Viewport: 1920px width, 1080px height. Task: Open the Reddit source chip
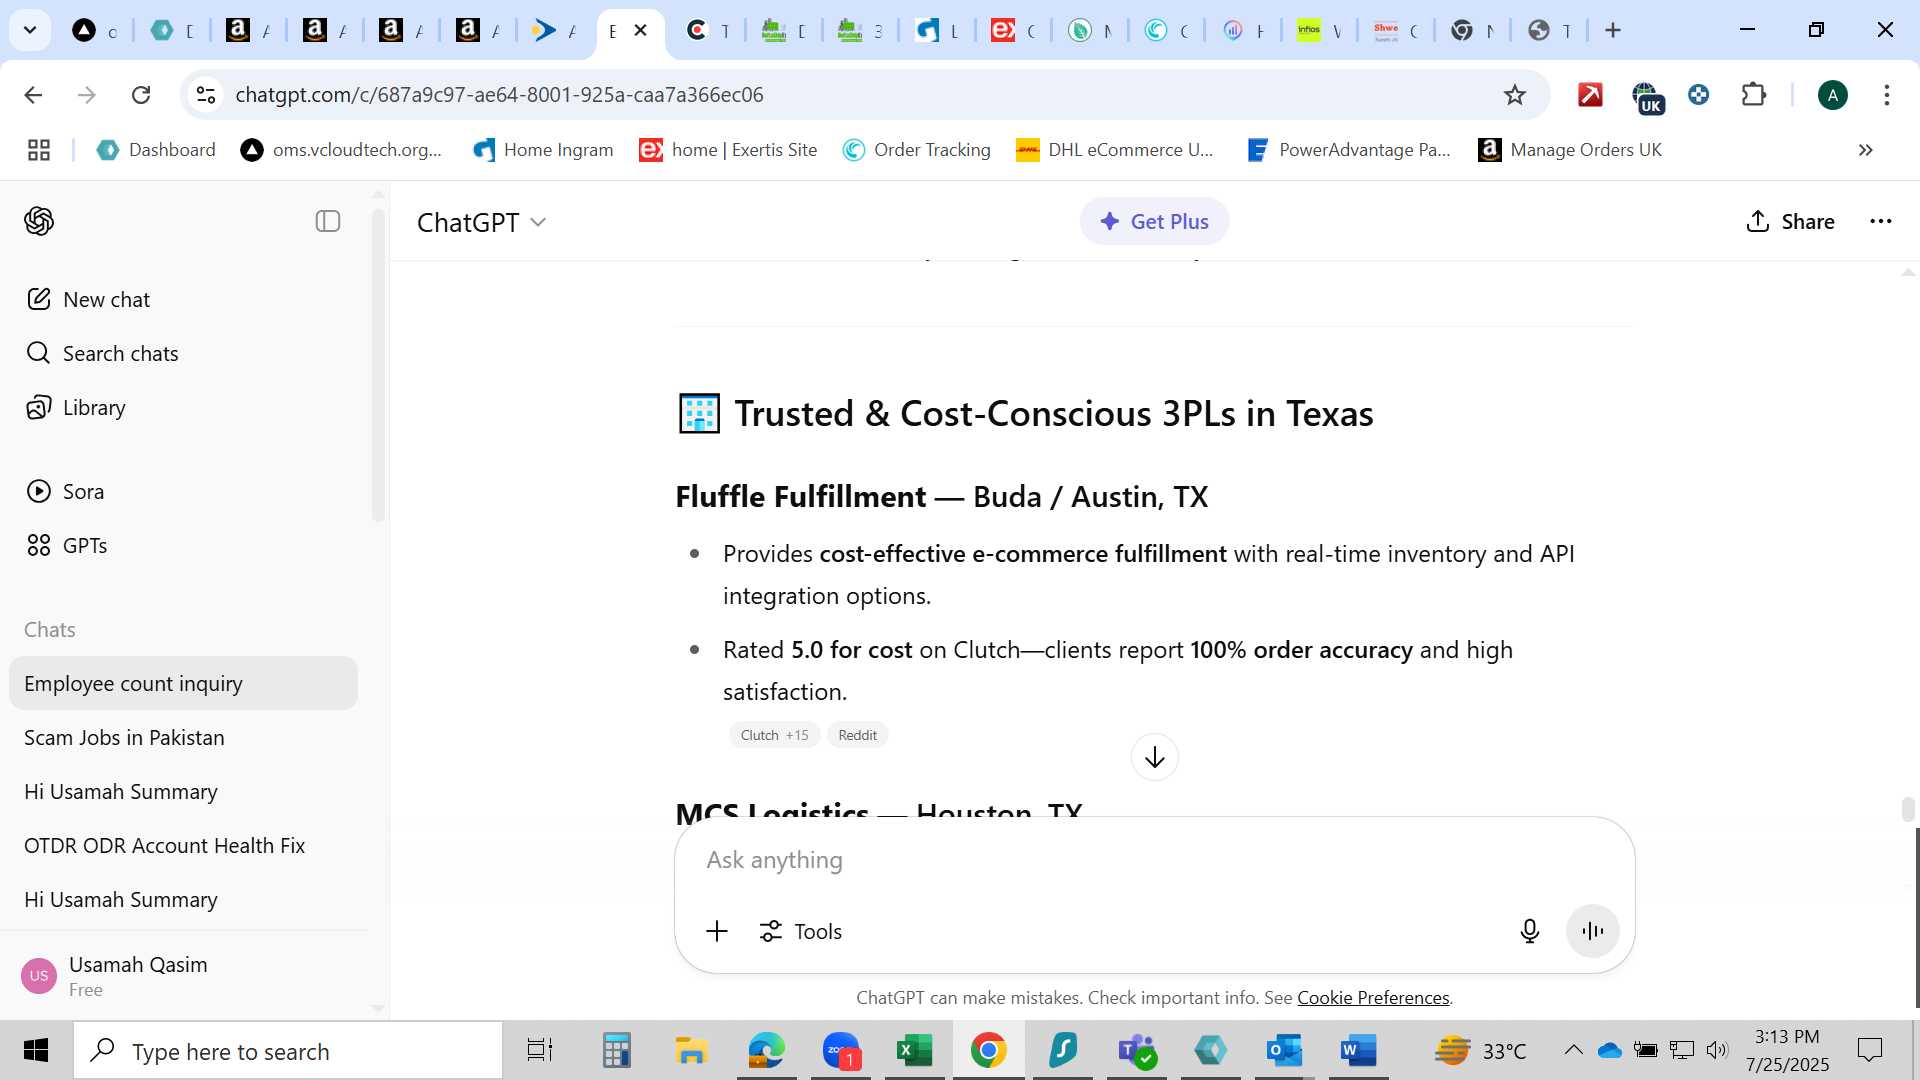point(857,735)
